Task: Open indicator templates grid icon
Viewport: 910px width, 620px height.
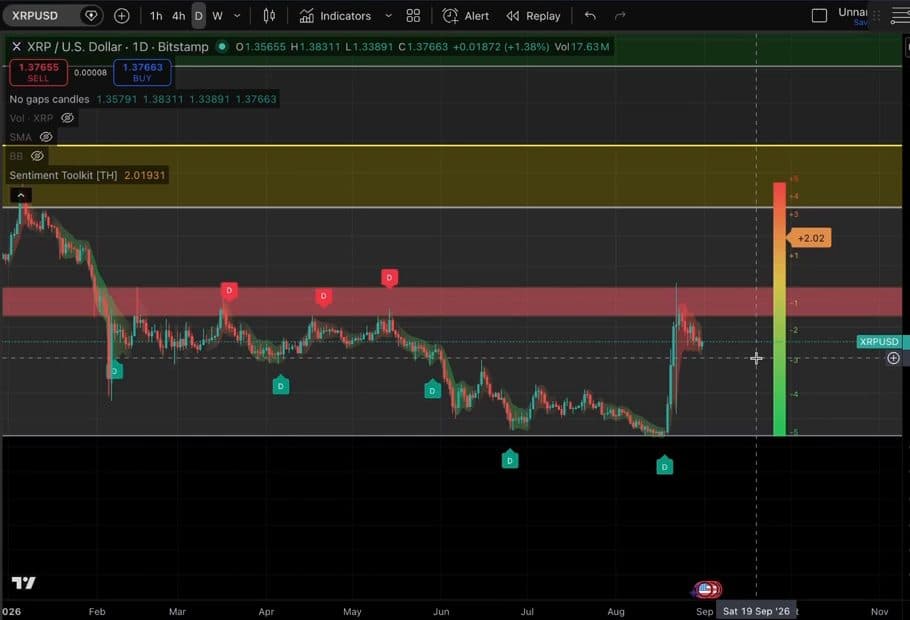Action: coord(413,16)
